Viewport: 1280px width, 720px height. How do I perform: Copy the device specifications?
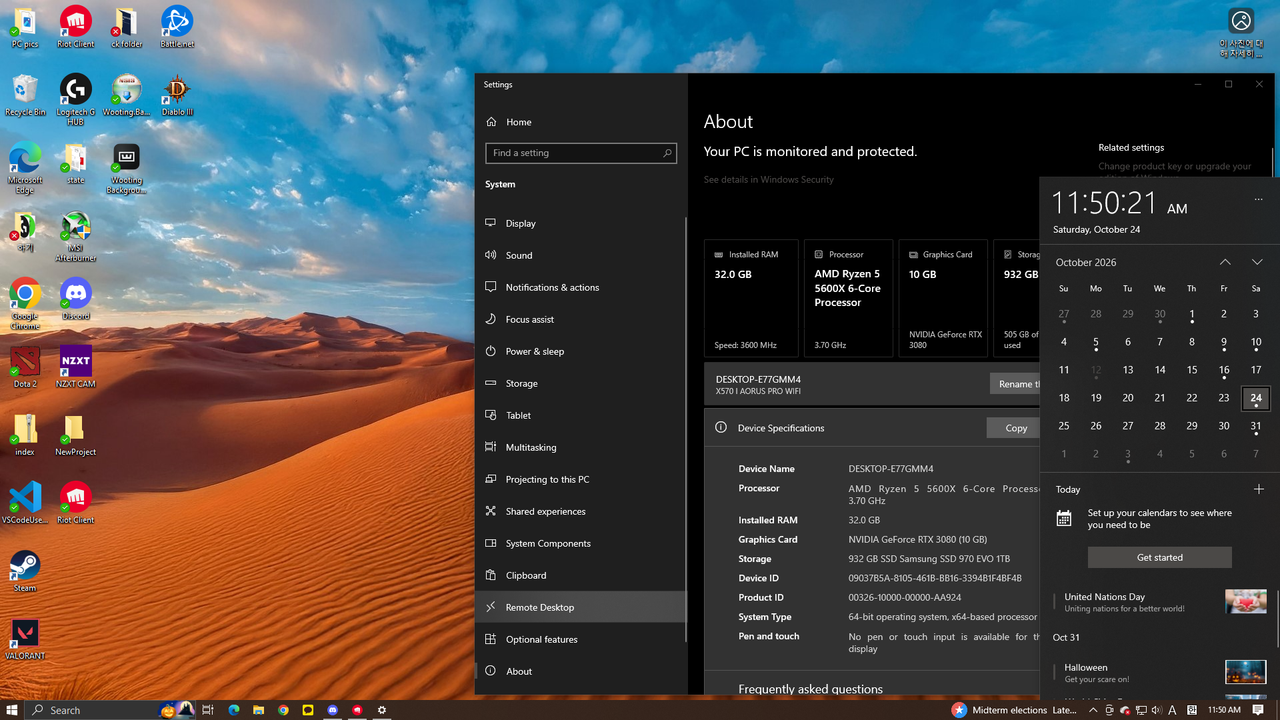point(1013,428)
